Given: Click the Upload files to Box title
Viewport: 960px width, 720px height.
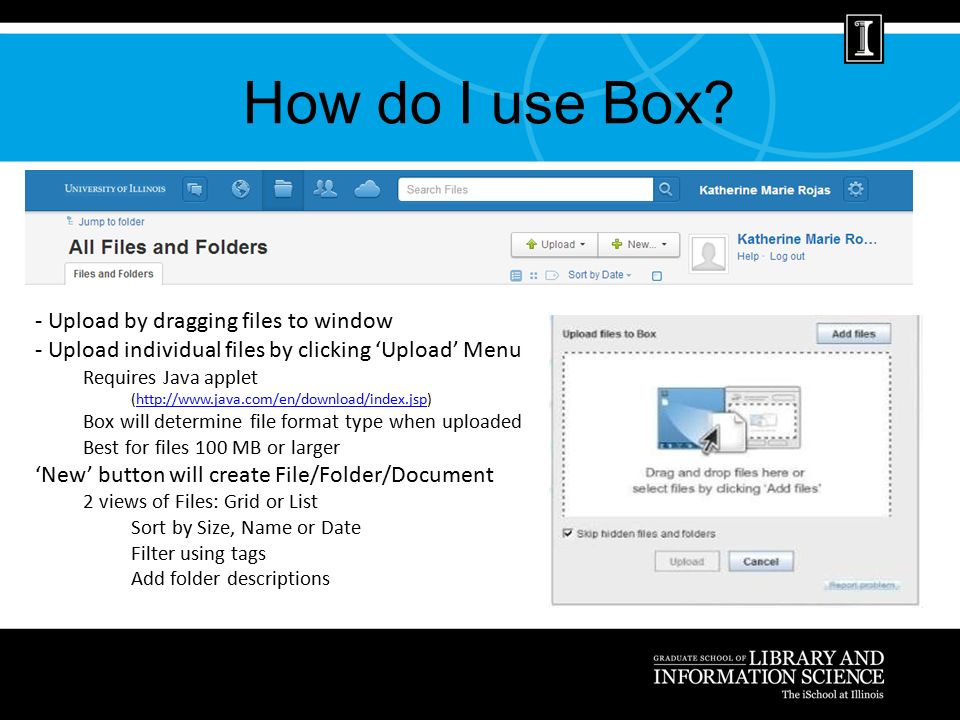Looking at the screenshot, I should click(x=609, y=334).
